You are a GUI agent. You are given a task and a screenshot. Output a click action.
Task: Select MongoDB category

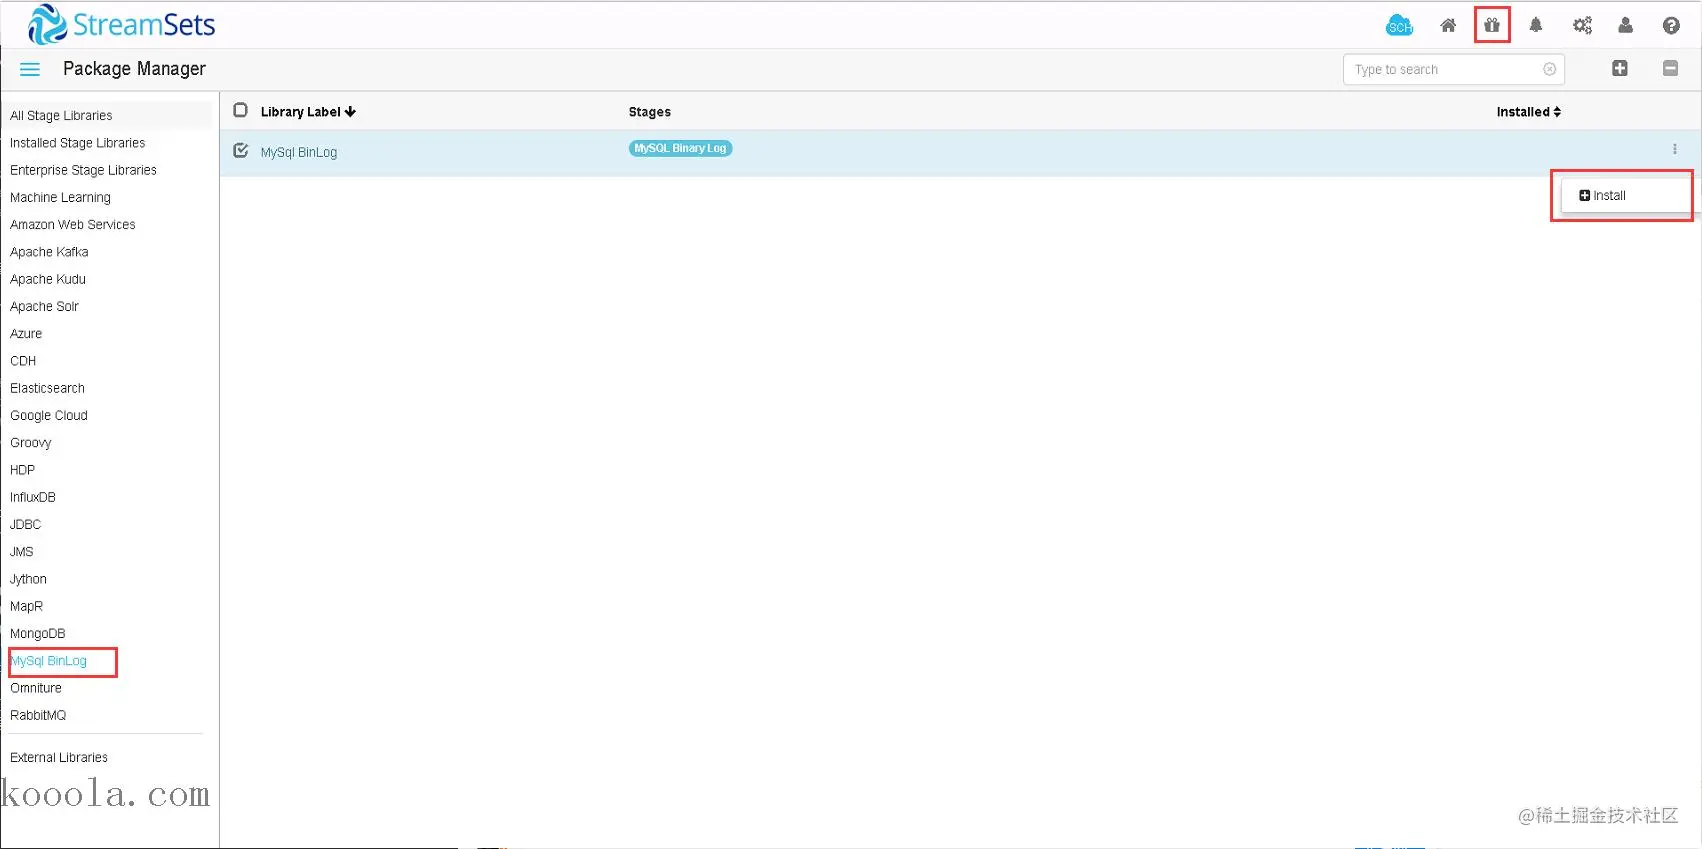37,633
